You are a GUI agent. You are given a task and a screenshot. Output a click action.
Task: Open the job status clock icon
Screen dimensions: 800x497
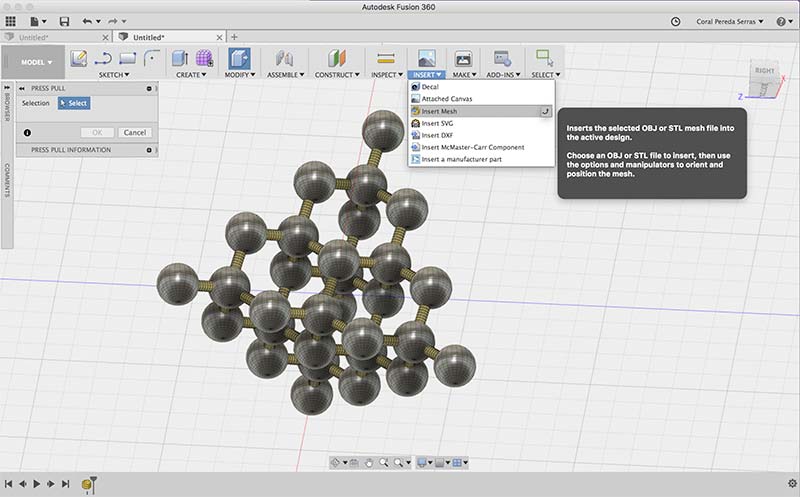[676, 21]
